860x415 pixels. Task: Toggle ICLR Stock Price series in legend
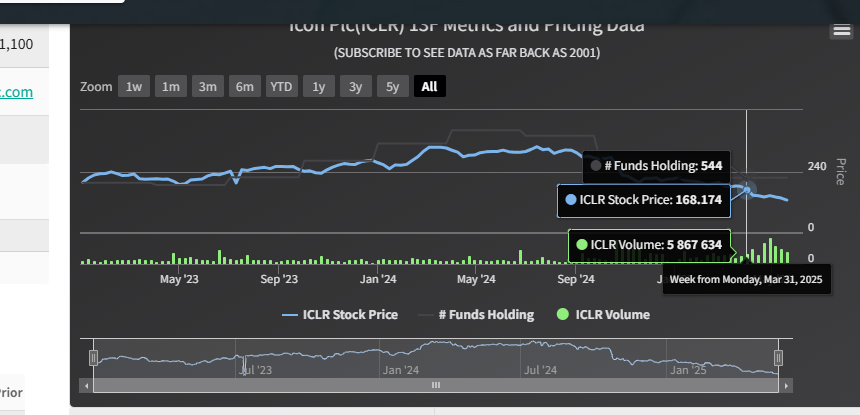click(340, 315)
